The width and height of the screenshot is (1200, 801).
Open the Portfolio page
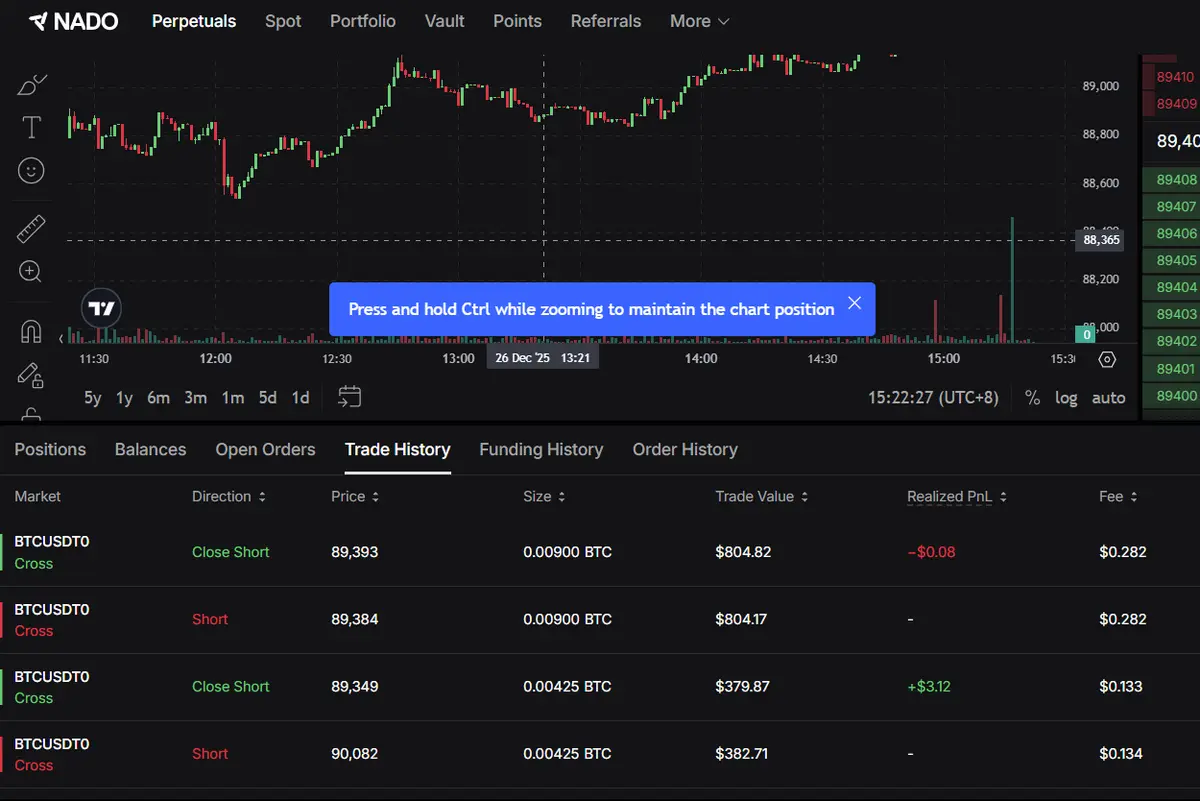coord(363,21)
